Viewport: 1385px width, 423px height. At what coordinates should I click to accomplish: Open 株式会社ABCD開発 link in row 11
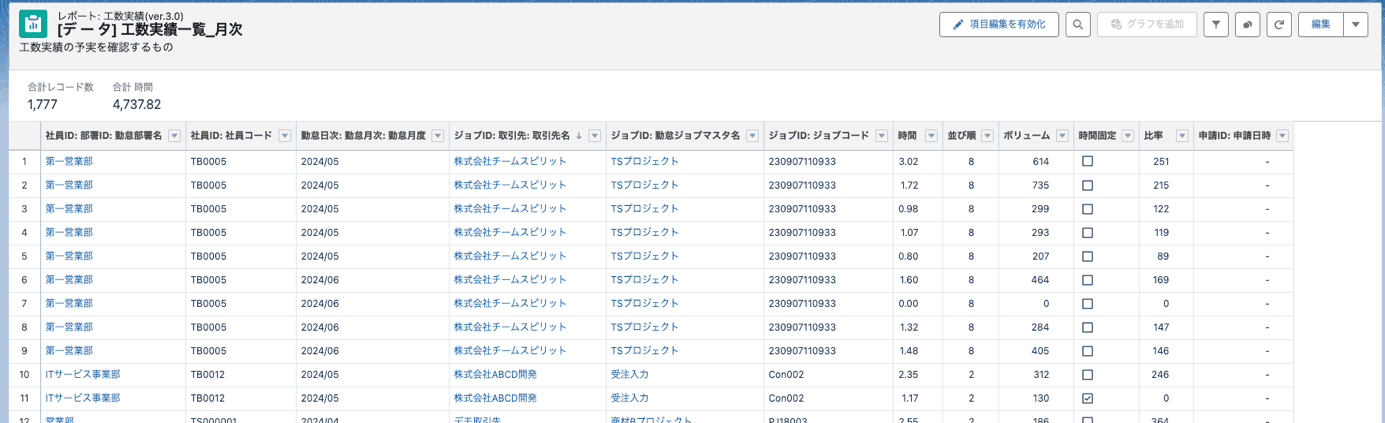point(495,398)
